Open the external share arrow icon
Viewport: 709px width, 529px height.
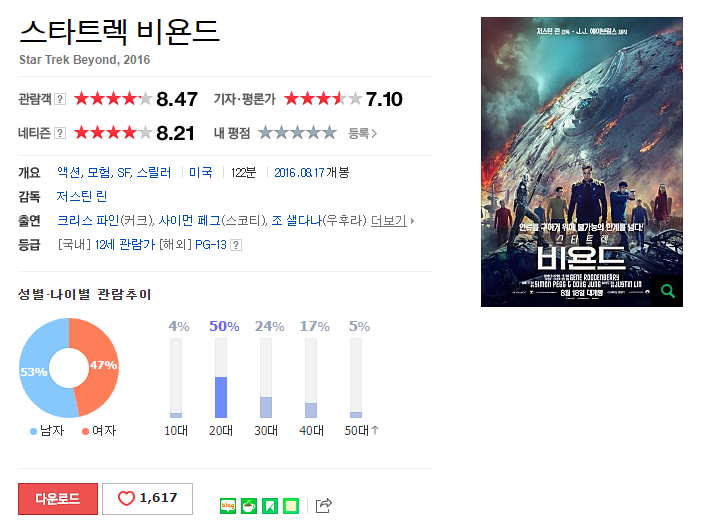coord(323,505)
